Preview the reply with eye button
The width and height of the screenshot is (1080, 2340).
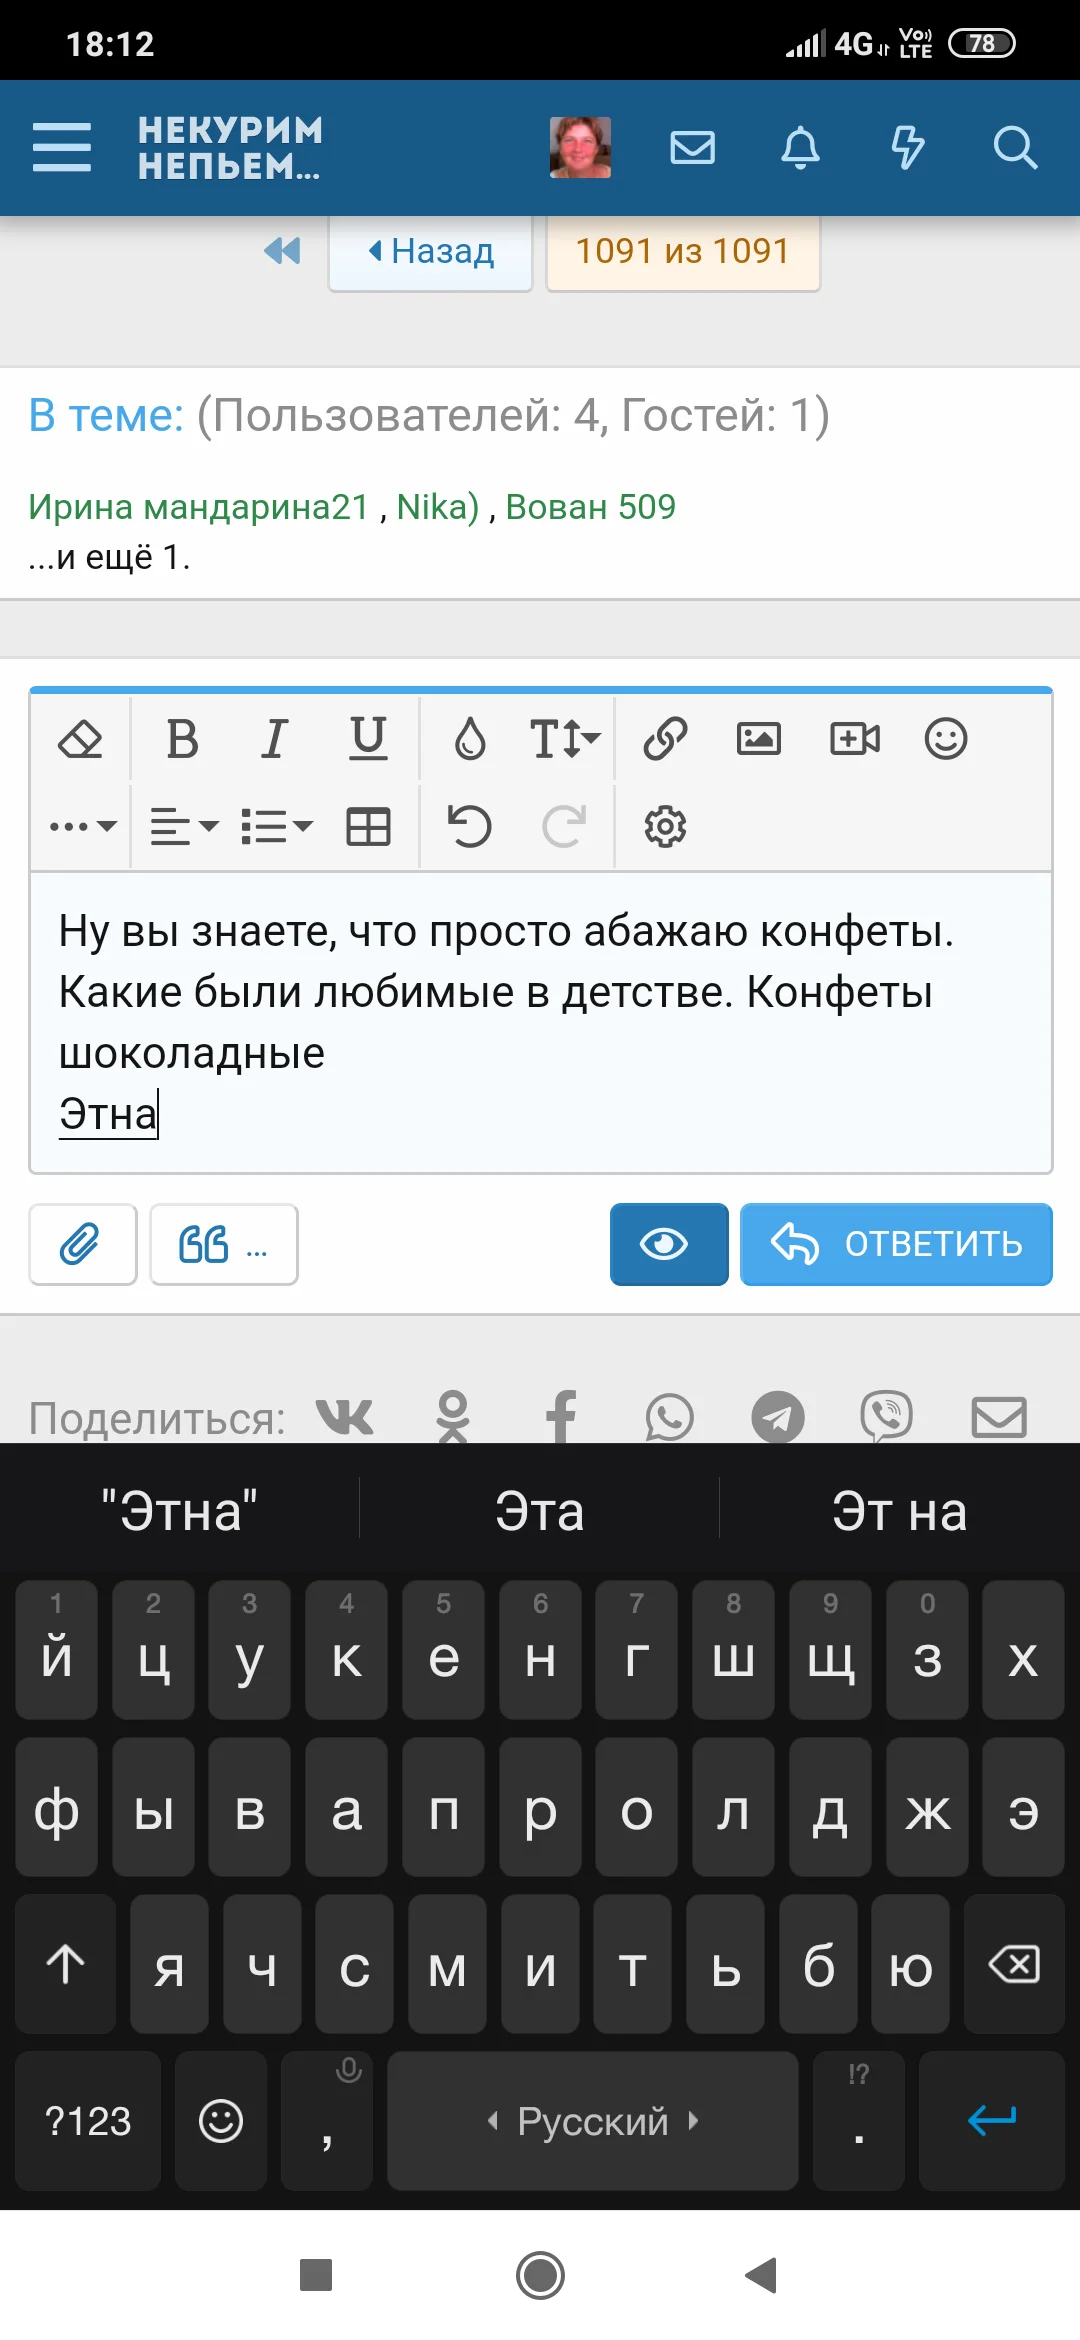669,1244
